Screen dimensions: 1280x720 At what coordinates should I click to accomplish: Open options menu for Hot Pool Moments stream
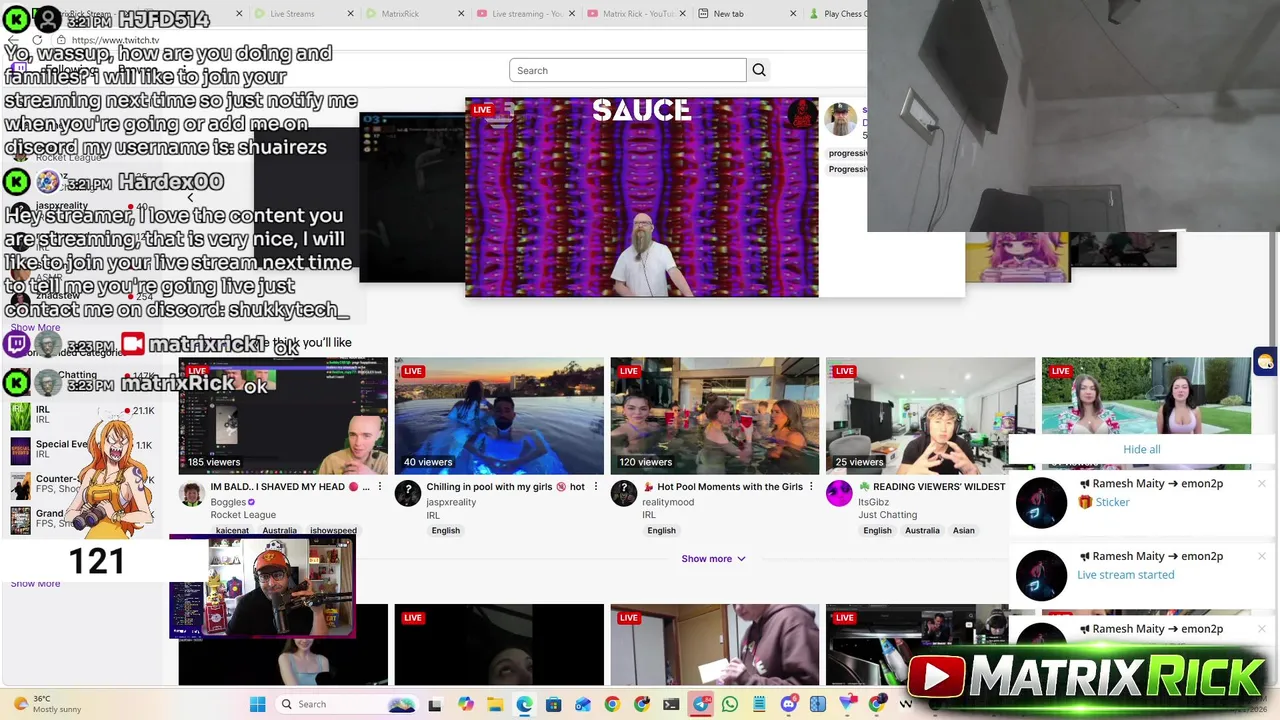(x=812, y=487)
